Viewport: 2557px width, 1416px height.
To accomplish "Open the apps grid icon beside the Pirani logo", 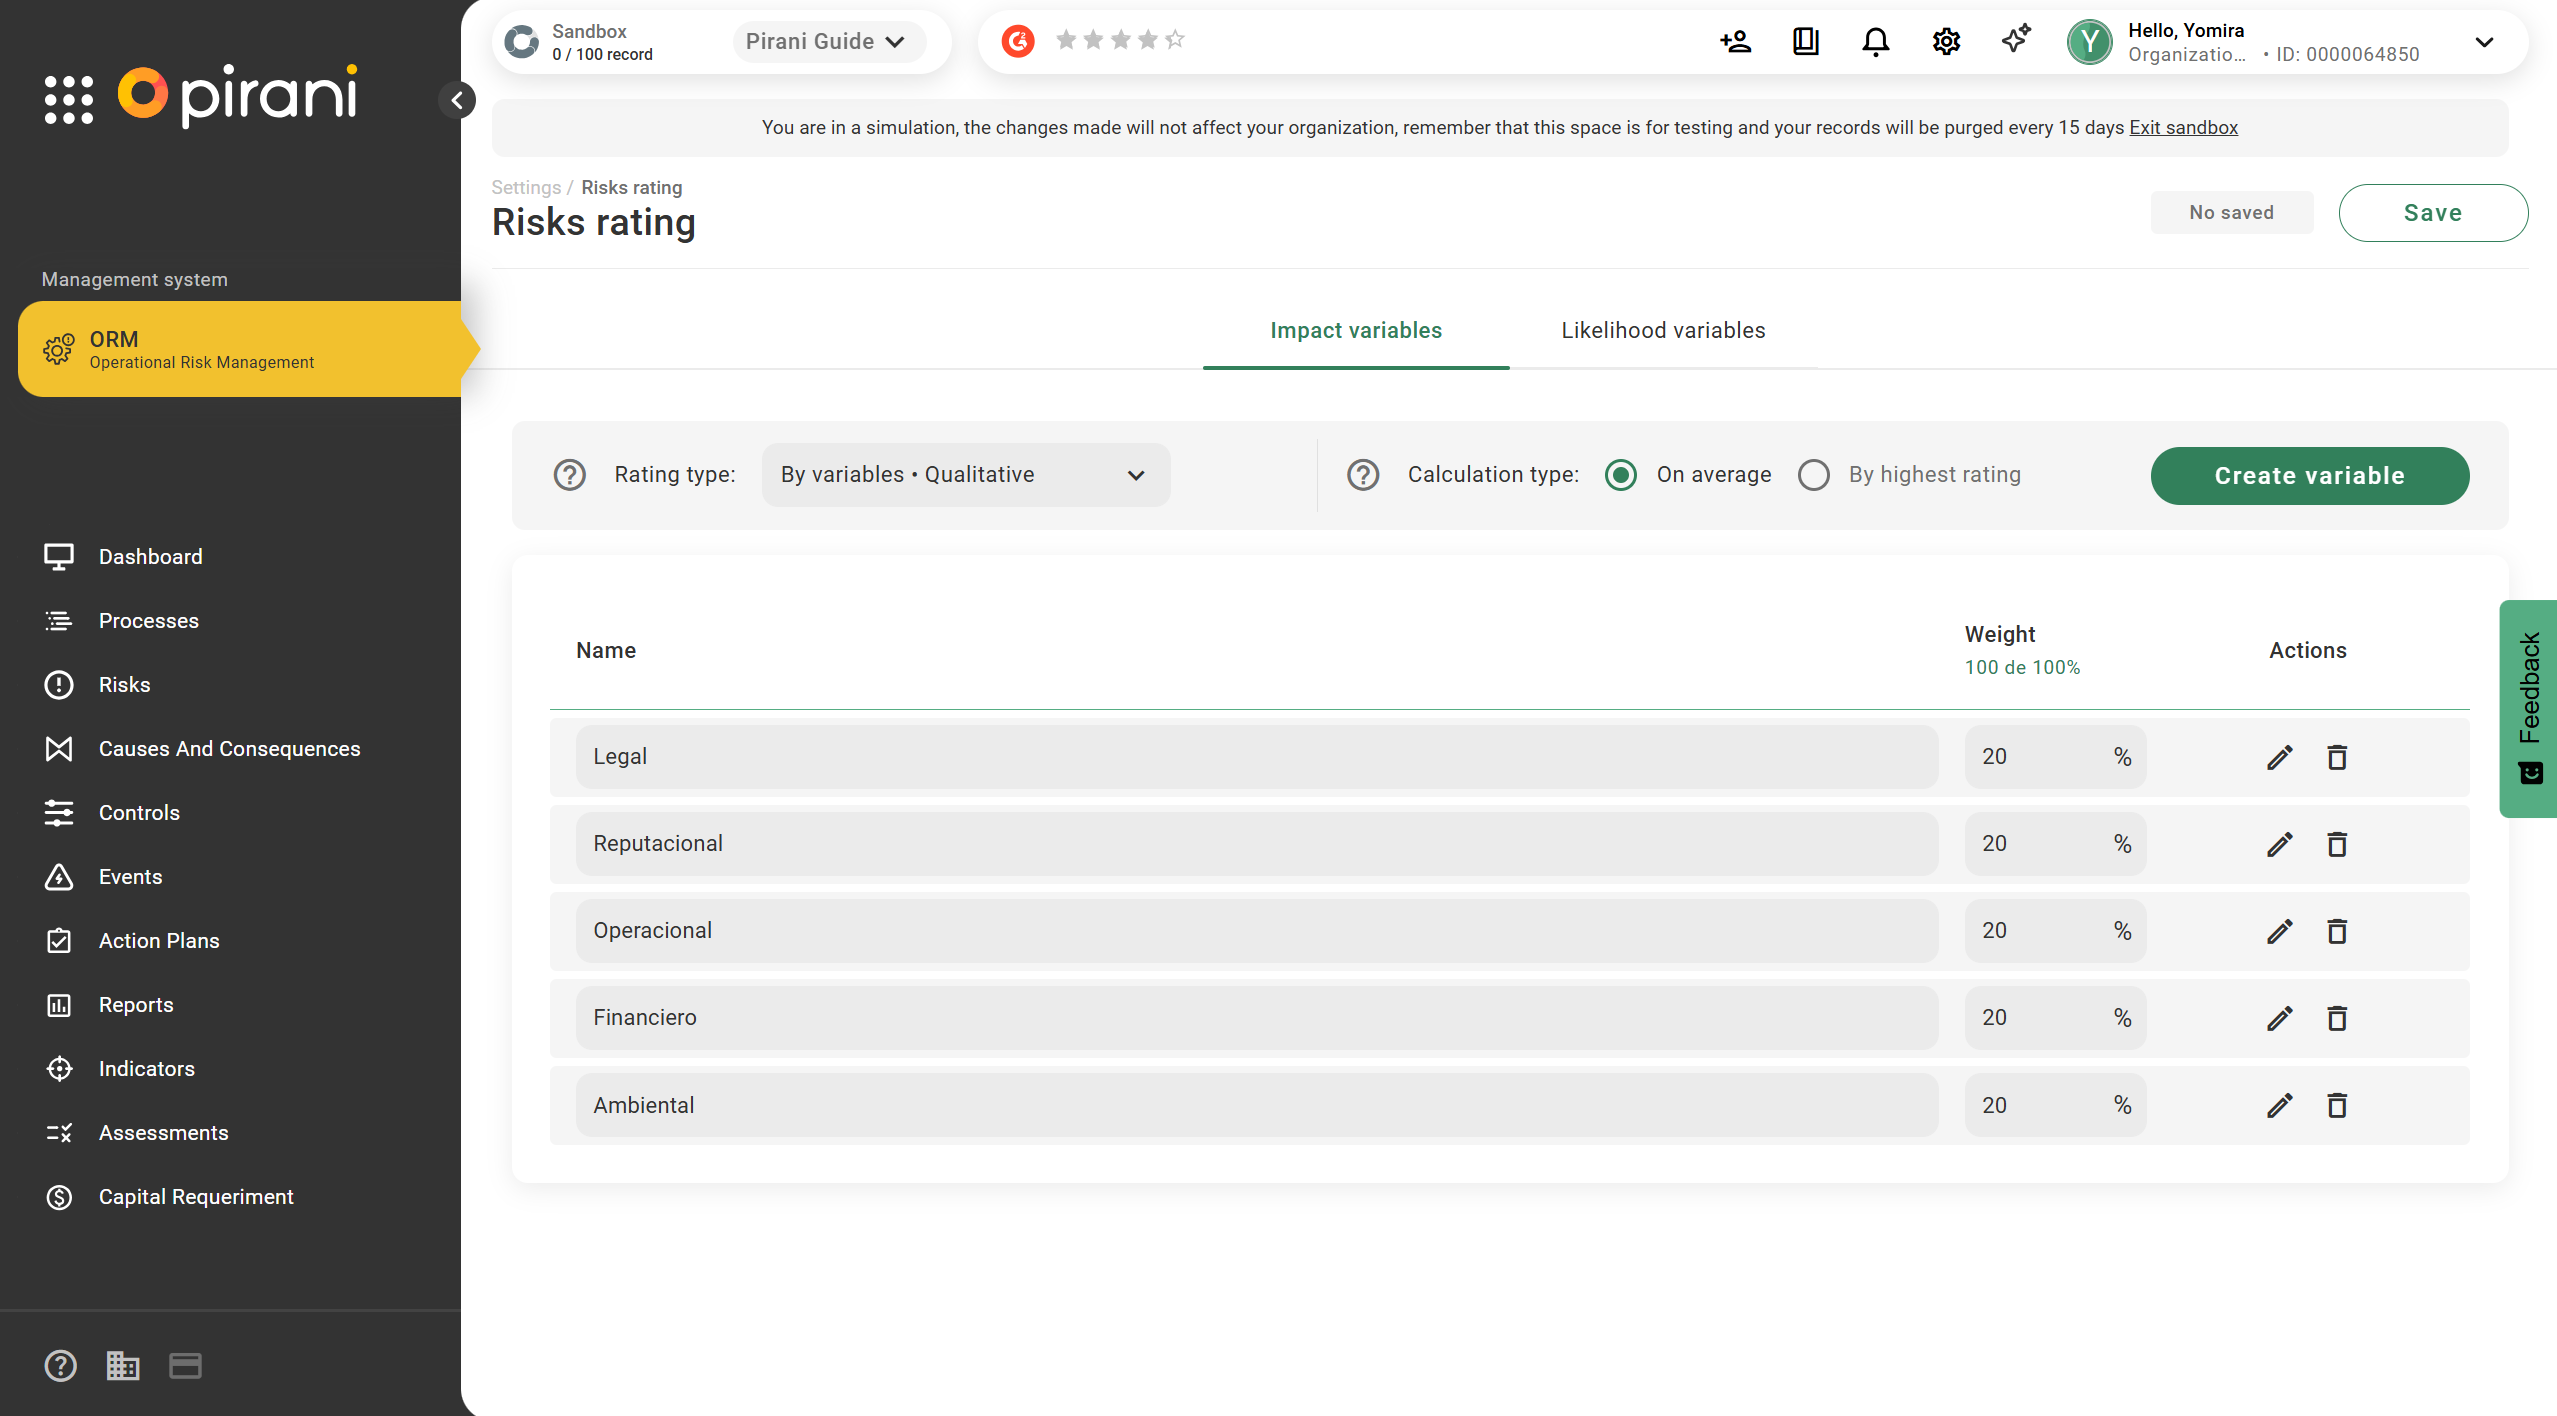I will (x=69, y=99).
